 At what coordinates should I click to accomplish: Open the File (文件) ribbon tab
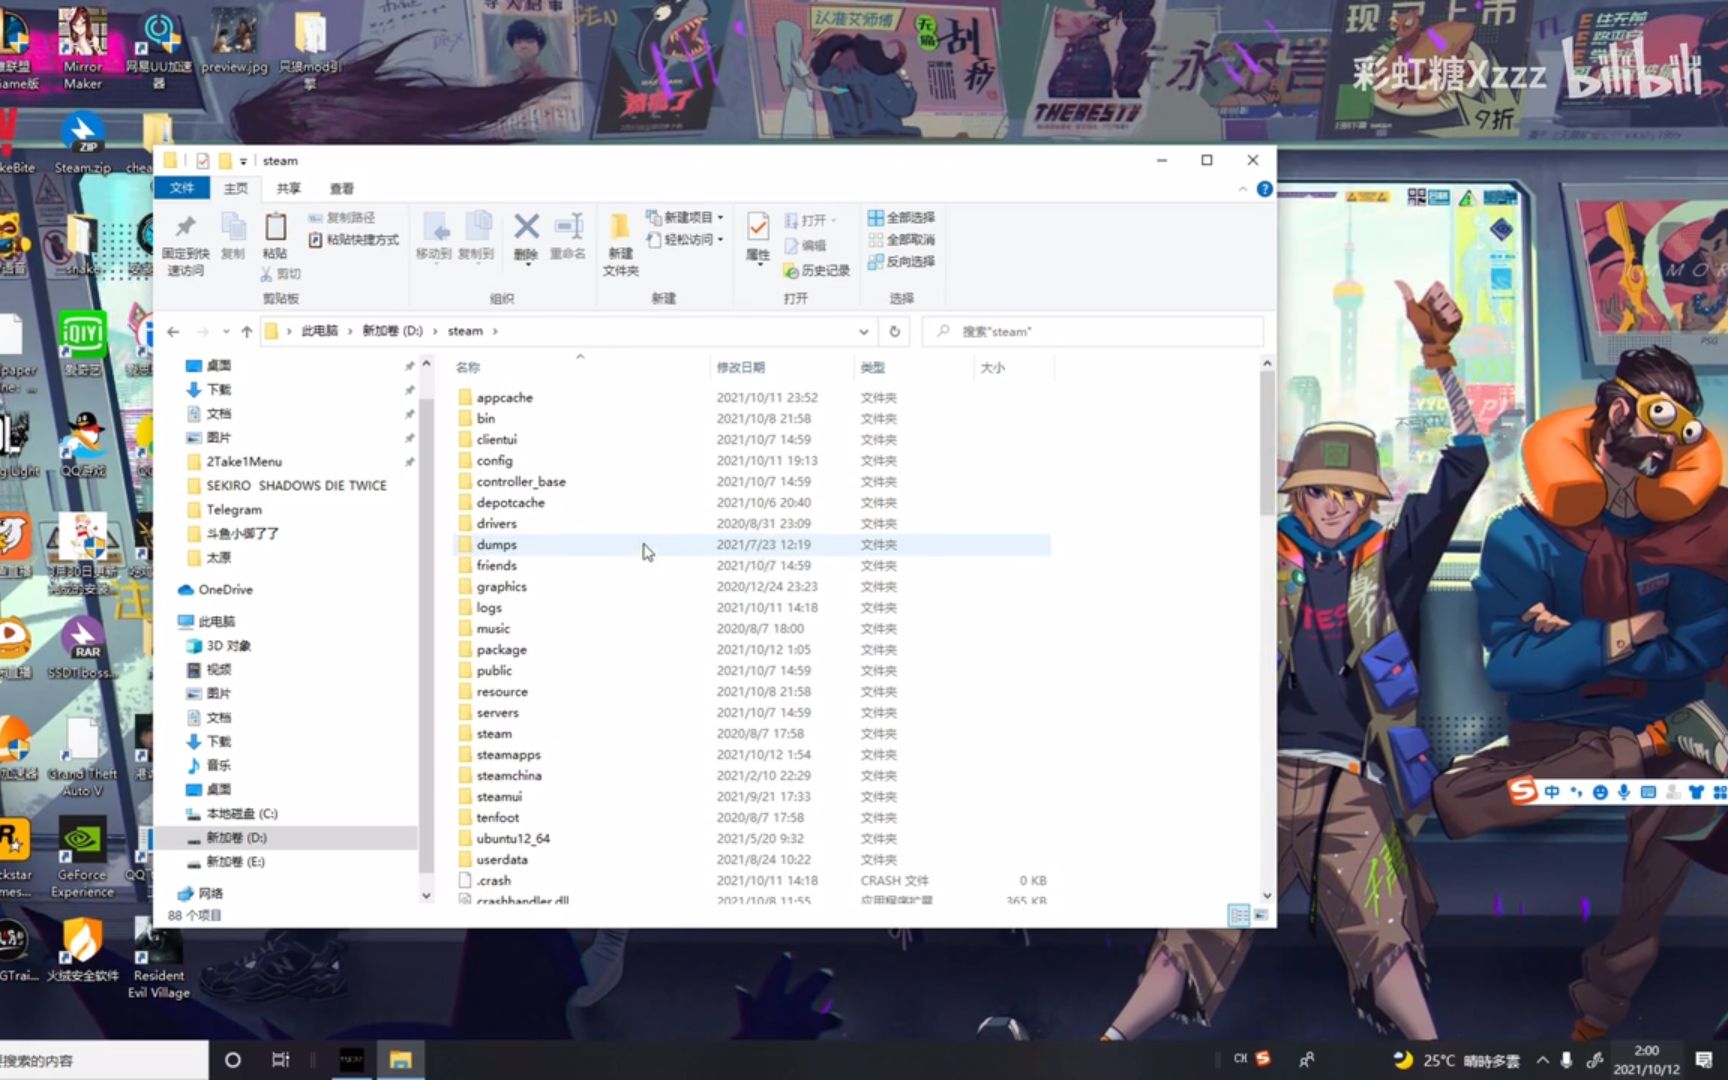click(182, 188)
